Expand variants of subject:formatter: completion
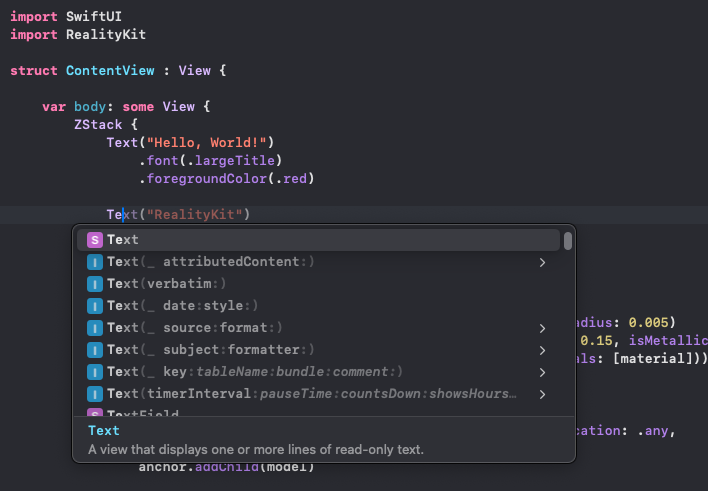Viewport: 708px width, 491px height. (542, 351)
